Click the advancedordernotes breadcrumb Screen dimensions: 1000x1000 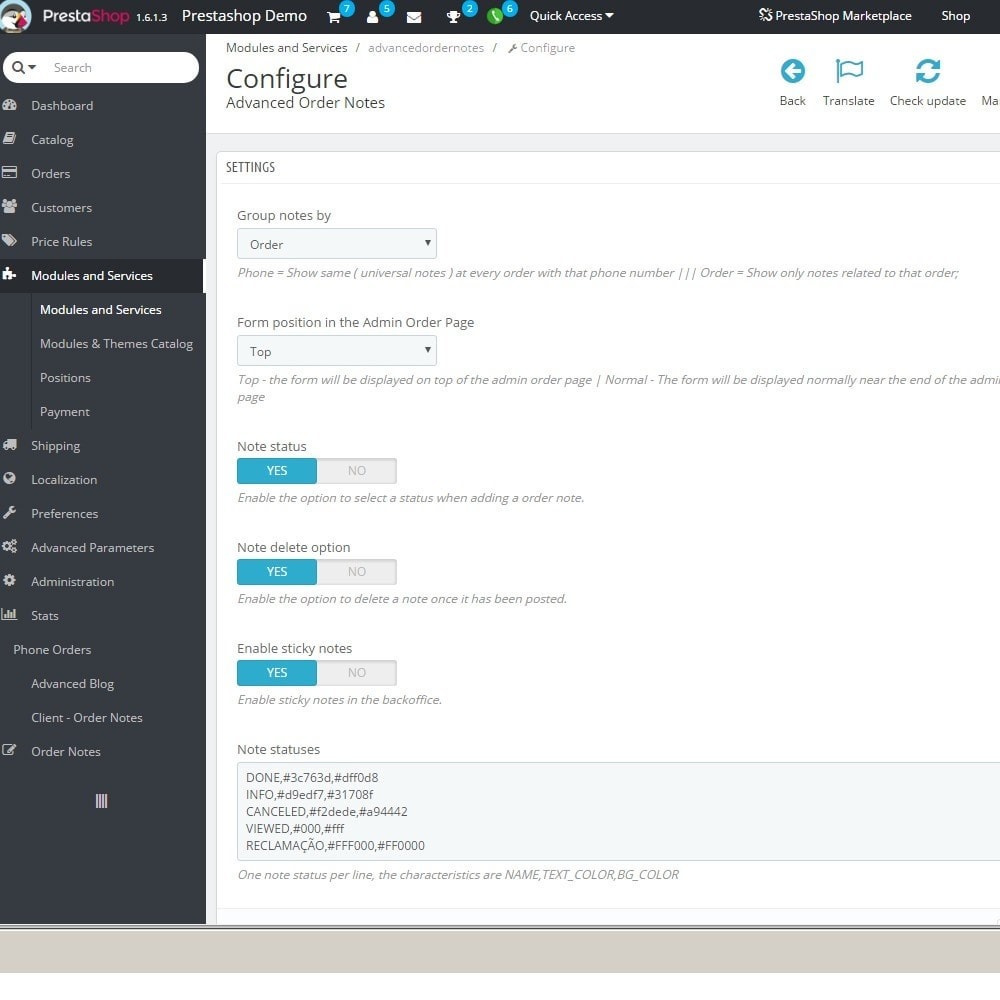click(x=425, y=48)
